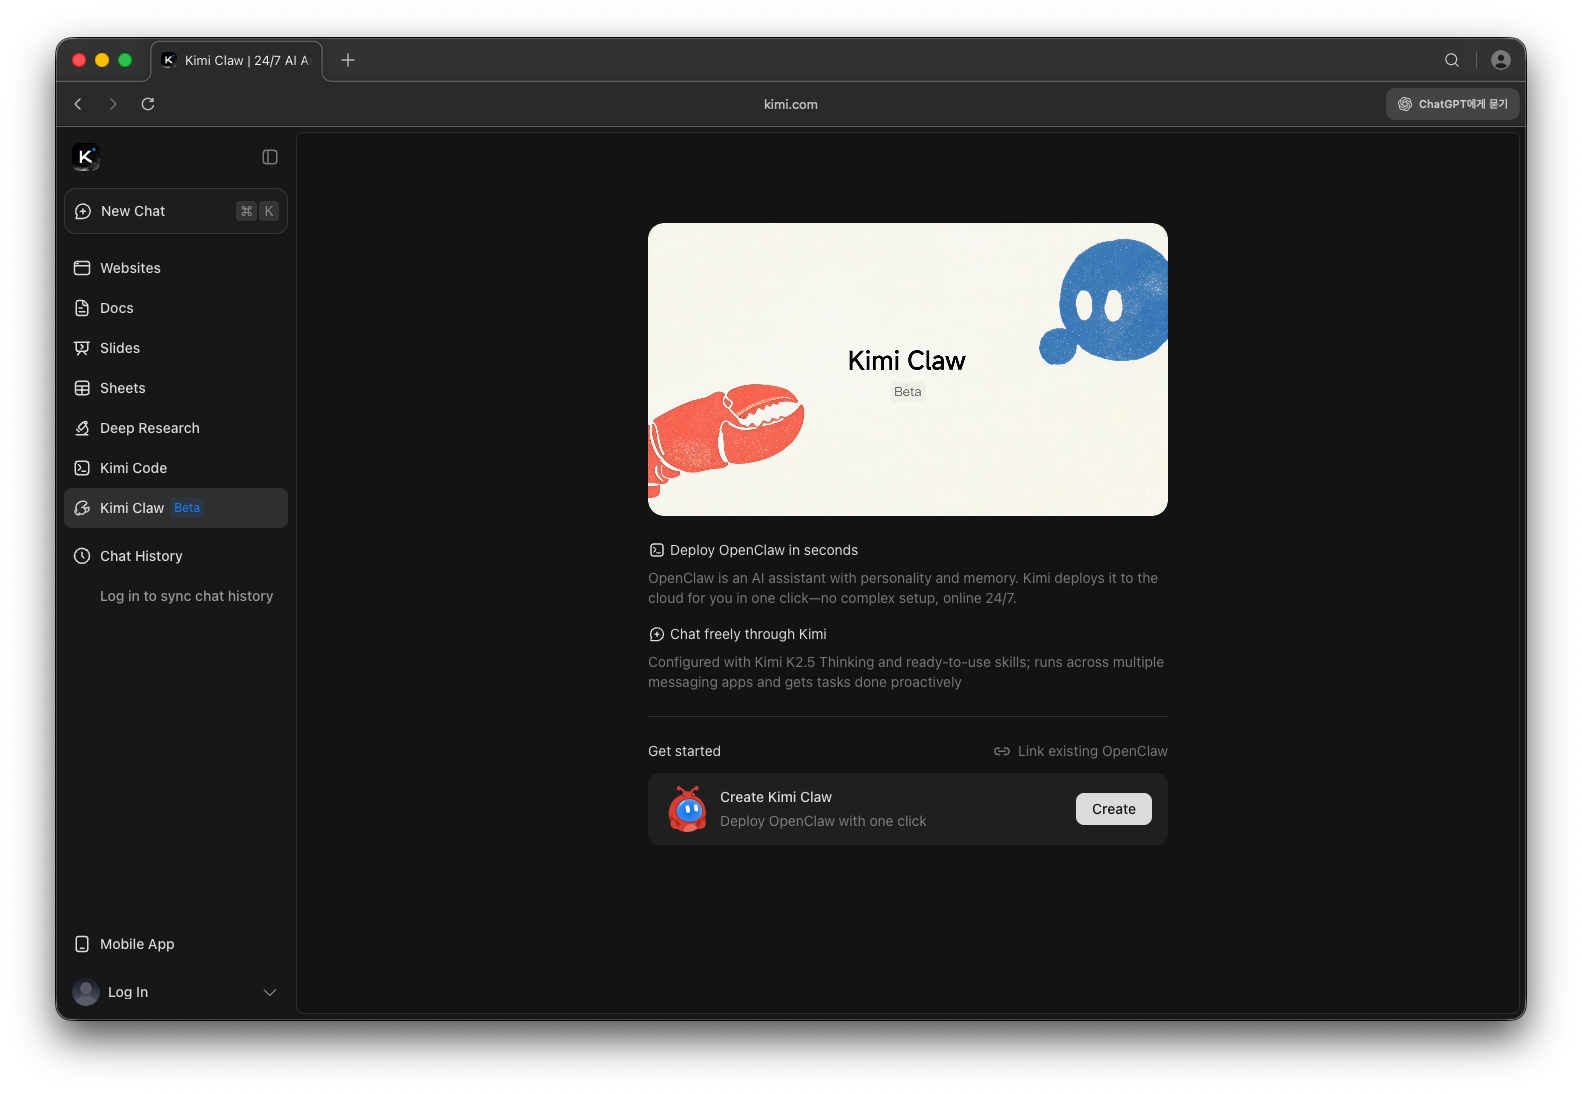Open the Mobile App link
This screenshot has height=1094, width=1582.
click(x=176, y=944)
